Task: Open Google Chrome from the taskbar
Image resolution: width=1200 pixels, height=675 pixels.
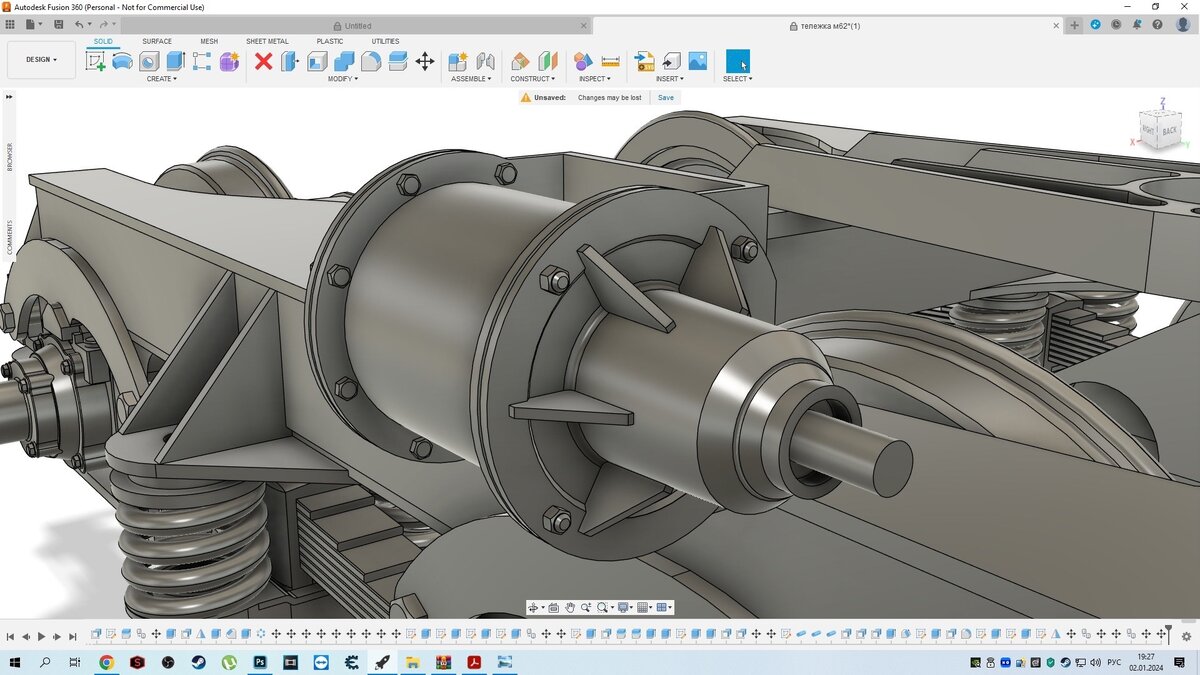Action: tap(106, 662)
